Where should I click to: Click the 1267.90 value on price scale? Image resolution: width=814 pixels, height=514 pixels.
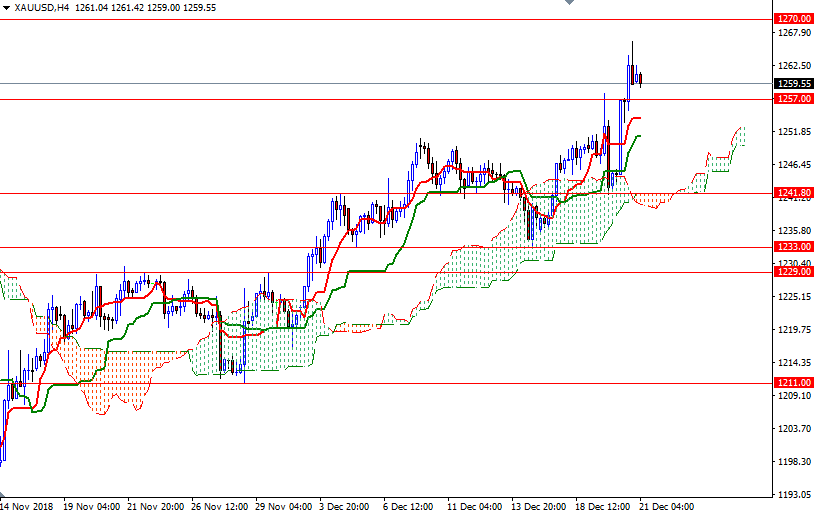(793, 33)
